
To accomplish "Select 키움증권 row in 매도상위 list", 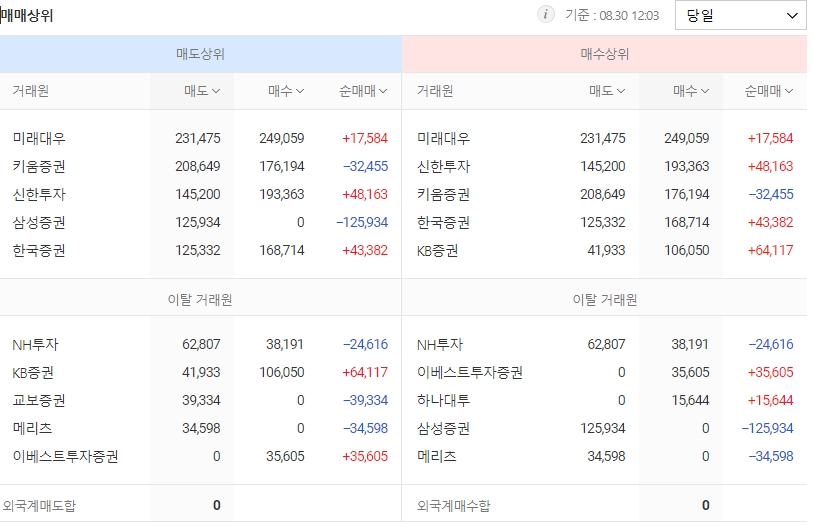I will [200, 166].
